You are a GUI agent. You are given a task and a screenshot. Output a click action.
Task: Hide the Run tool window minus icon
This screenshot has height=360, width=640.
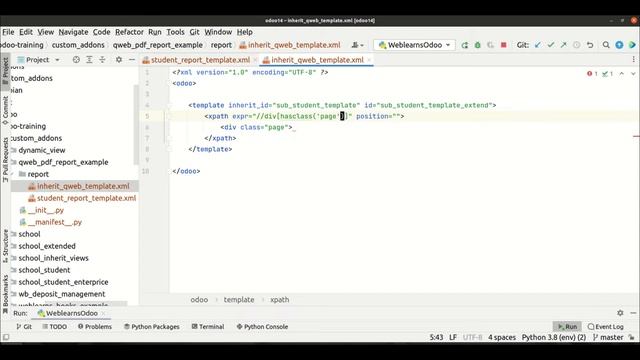click(633, 313)
